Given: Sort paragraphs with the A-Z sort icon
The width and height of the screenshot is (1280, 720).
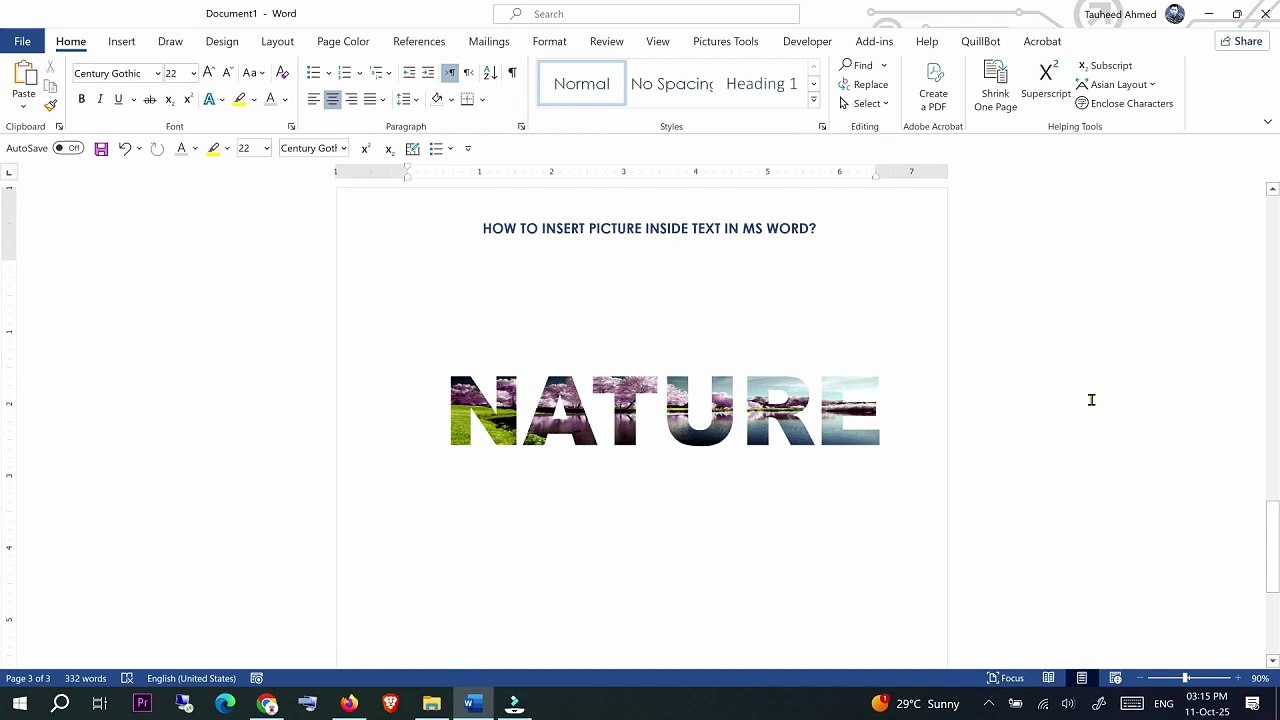Looking at the screenshot, I should [x=490, y=73].
